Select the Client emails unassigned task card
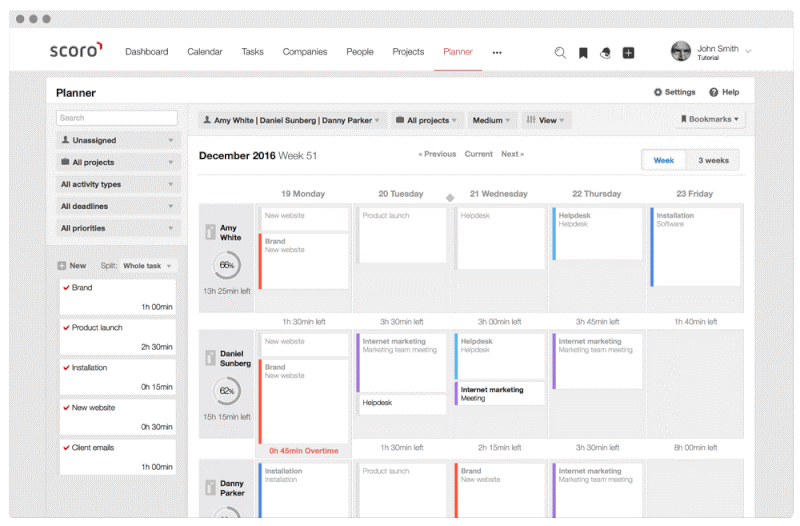The height and width of the screenshot is (526, 800). [118, 458]
